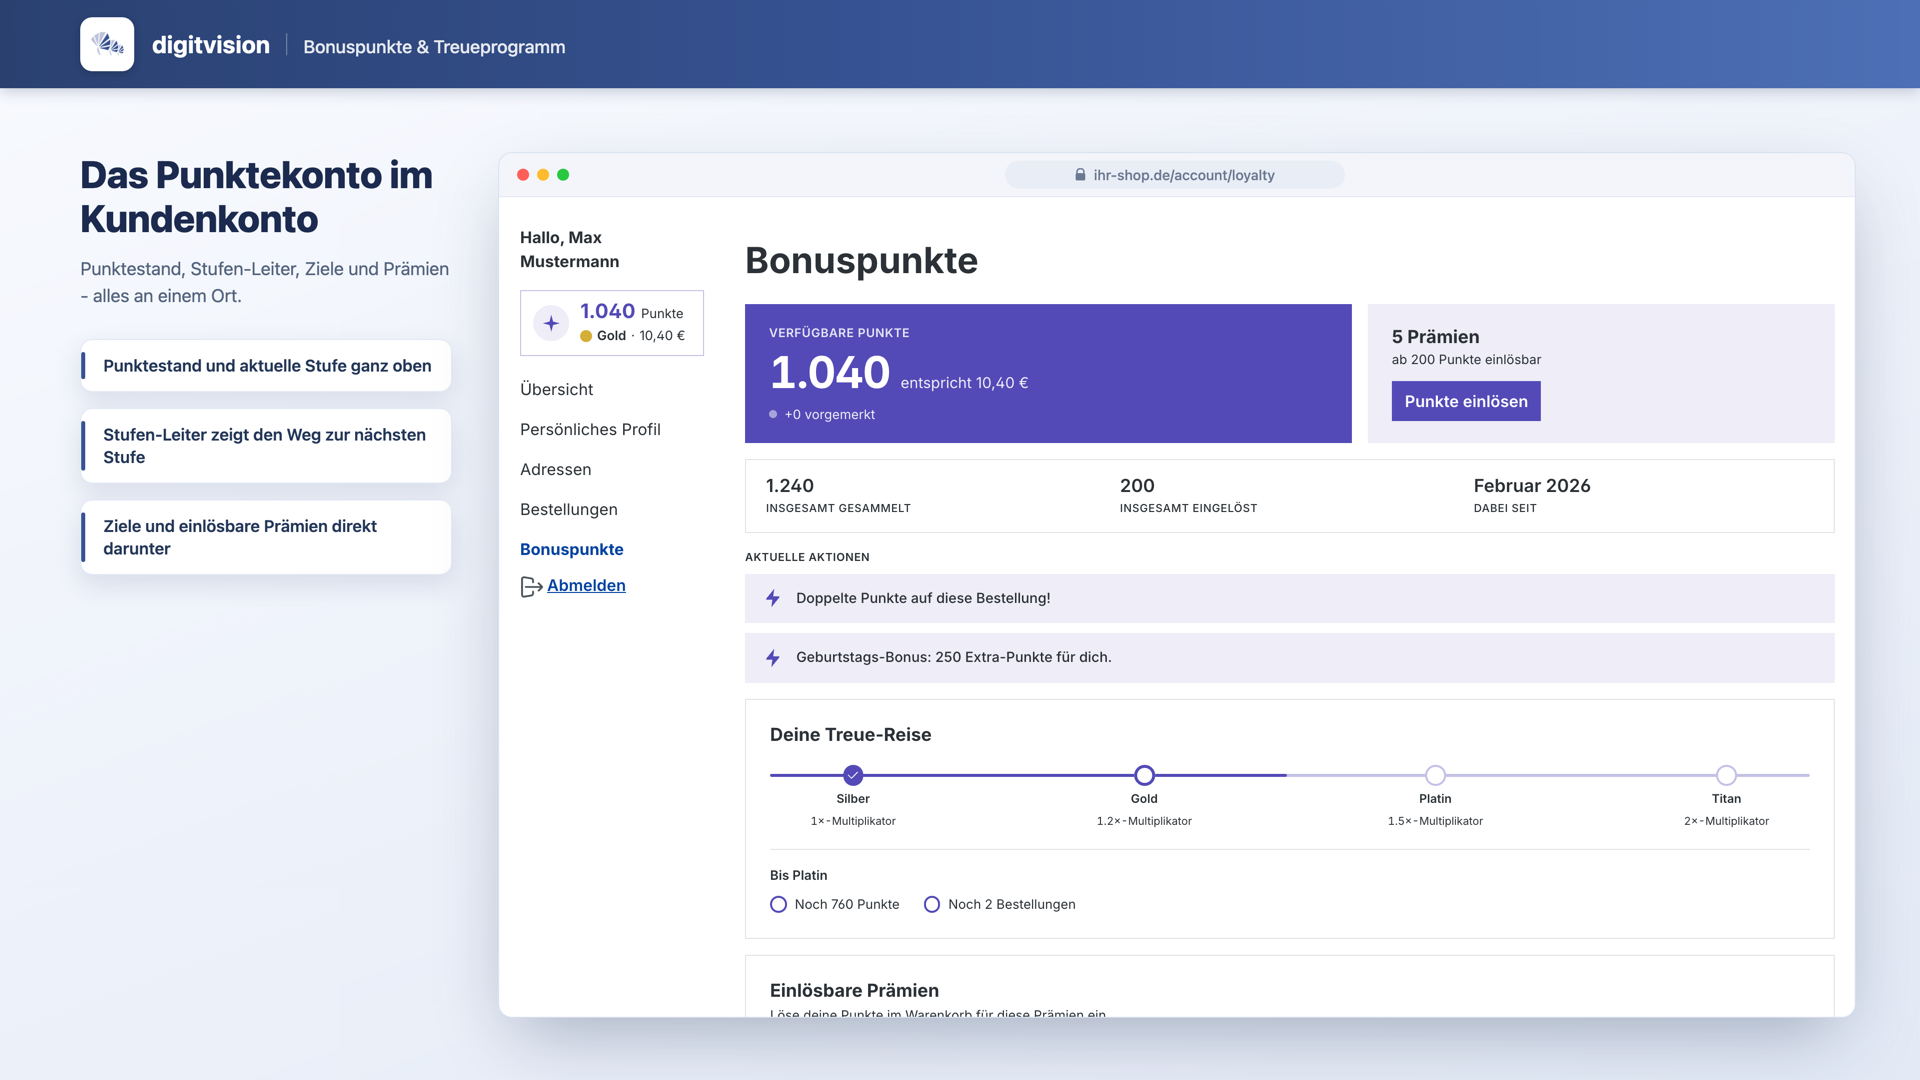Go to Bestellungen in account menu
Screen dimensions: 1920x1080
point(569,509)
